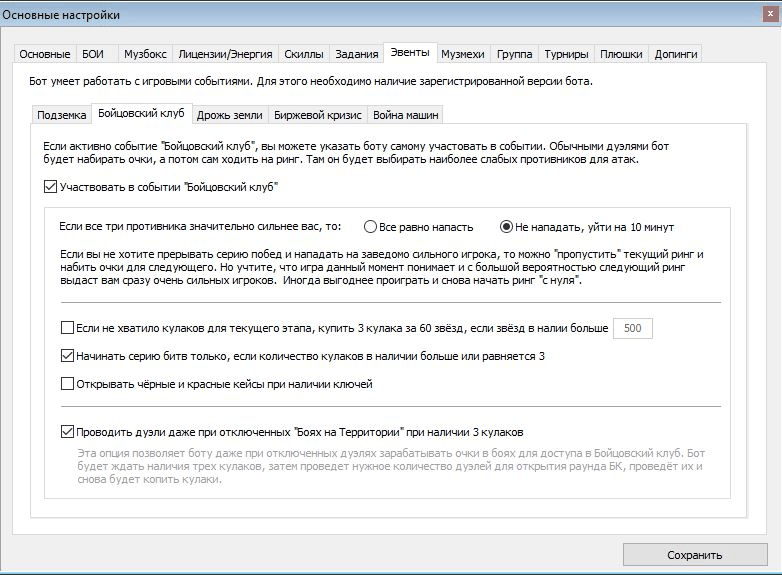This screenshot has width=782, height=575.
Task: Switch to the Основные tab
Action: 44,54
